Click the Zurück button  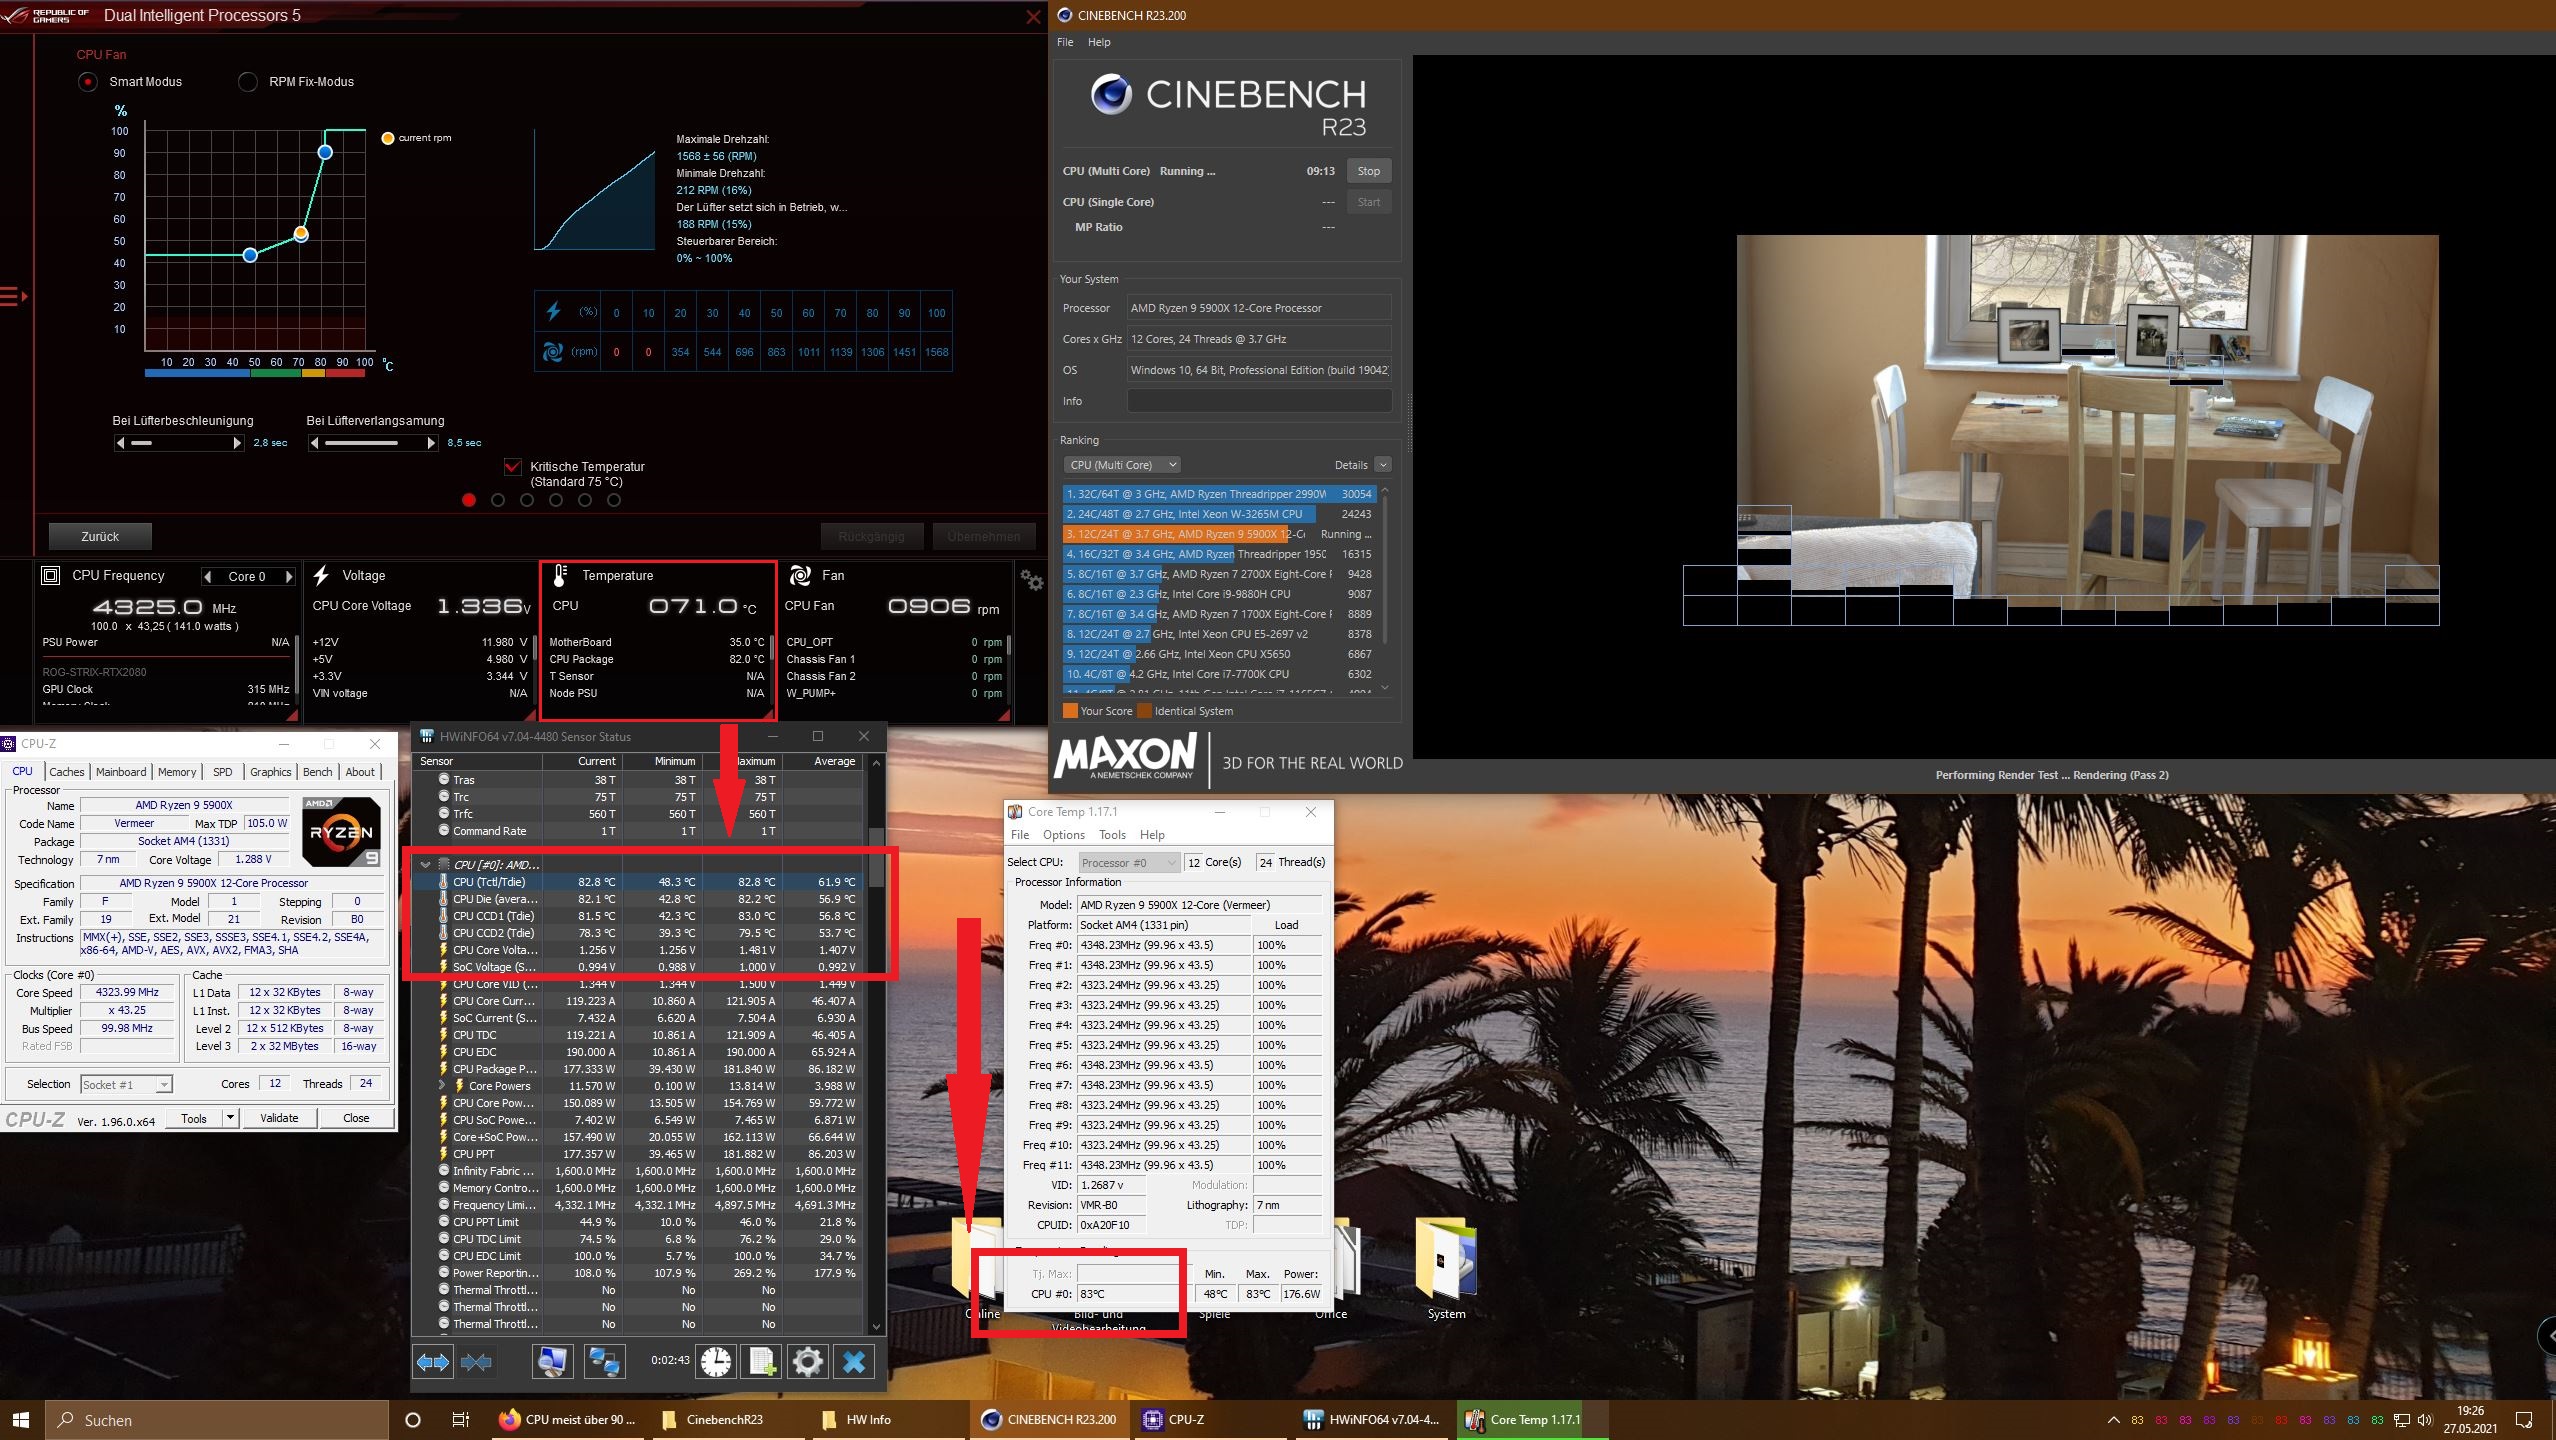point(100,537)
